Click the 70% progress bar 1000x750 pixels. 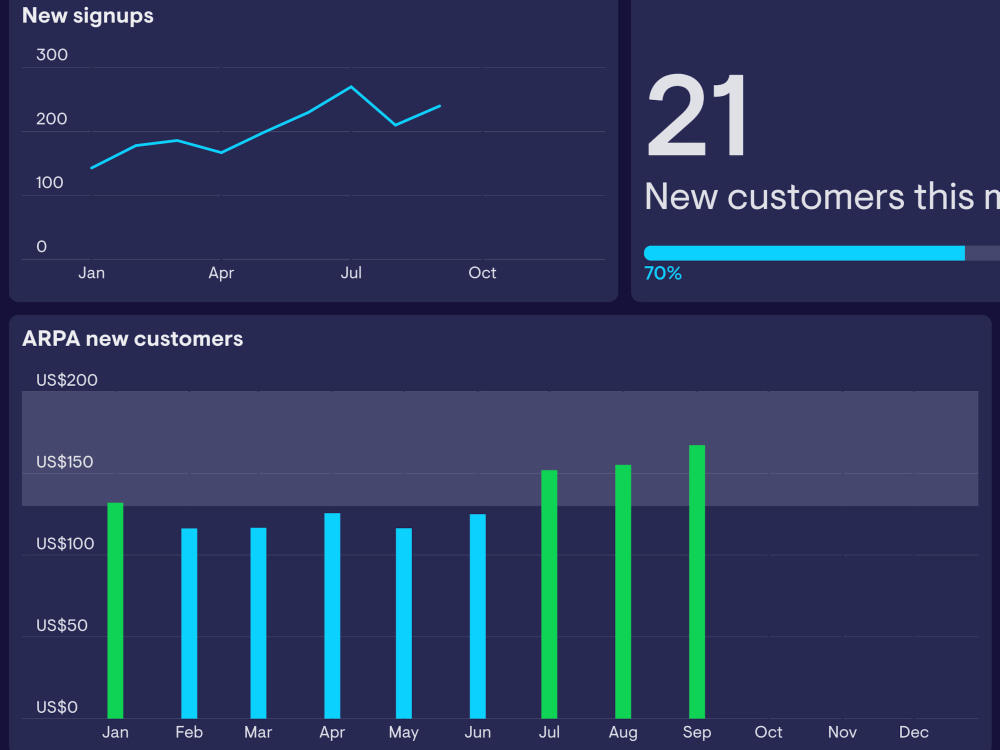(820, 253)
